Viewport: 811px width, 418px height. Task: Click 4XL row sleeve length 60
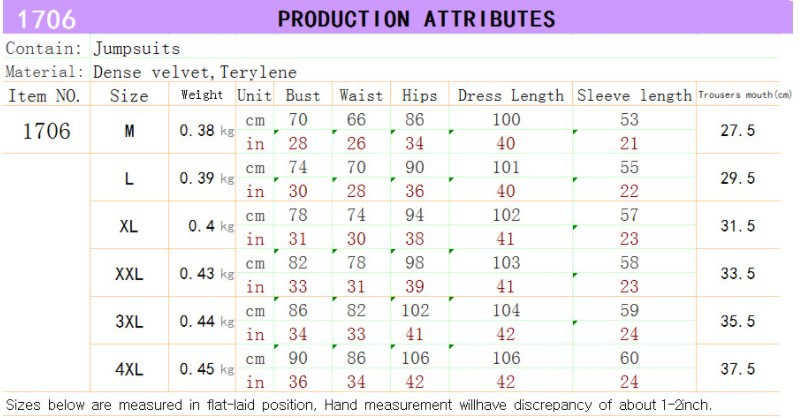point(629,357)
